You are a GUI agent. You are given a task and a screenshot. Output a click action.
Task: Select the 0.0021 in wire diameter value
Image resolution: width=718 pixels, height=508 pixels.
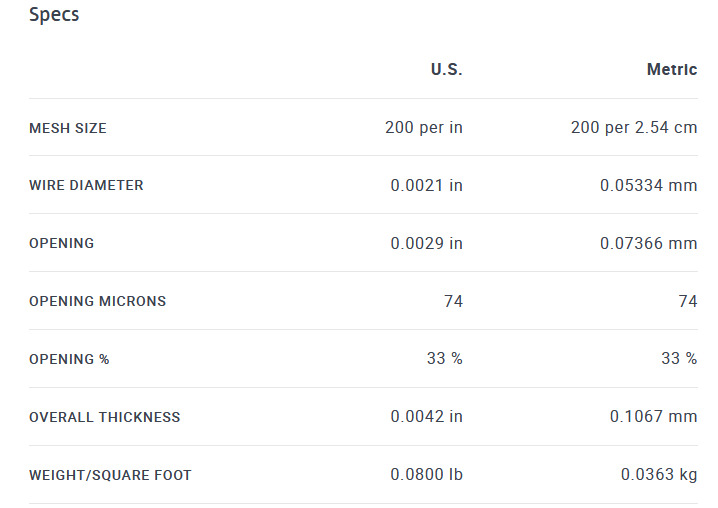426,185
